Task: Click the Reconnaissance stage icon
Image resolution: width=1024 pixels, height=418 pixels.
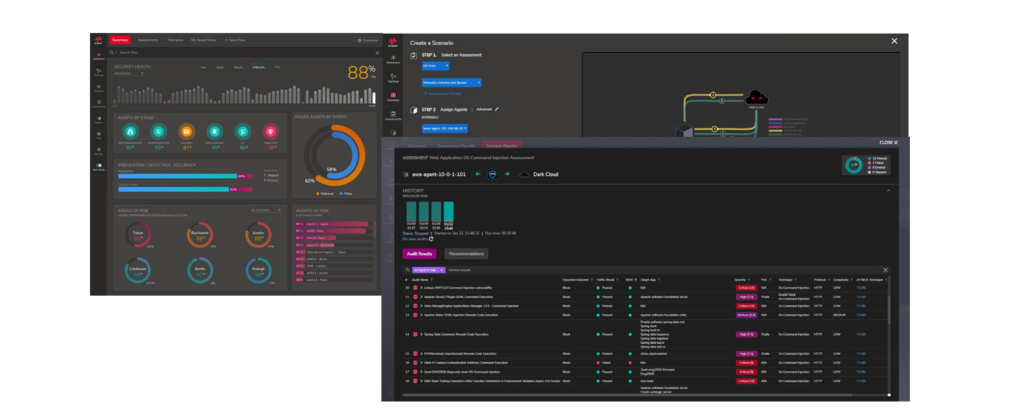Action: pyautogui.click(x=130, y=131)
